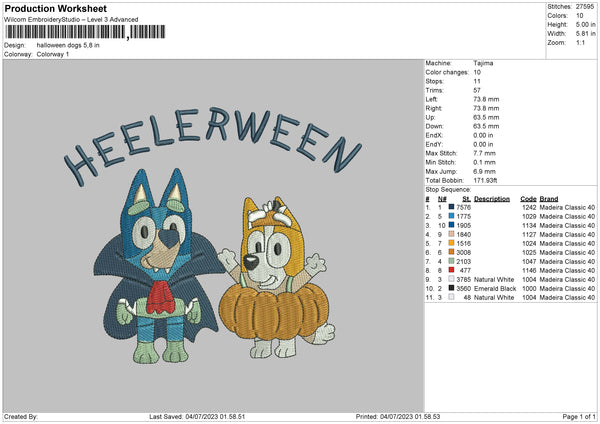Click the Total Bobbin value '171.93ft'

click(485, 180)
